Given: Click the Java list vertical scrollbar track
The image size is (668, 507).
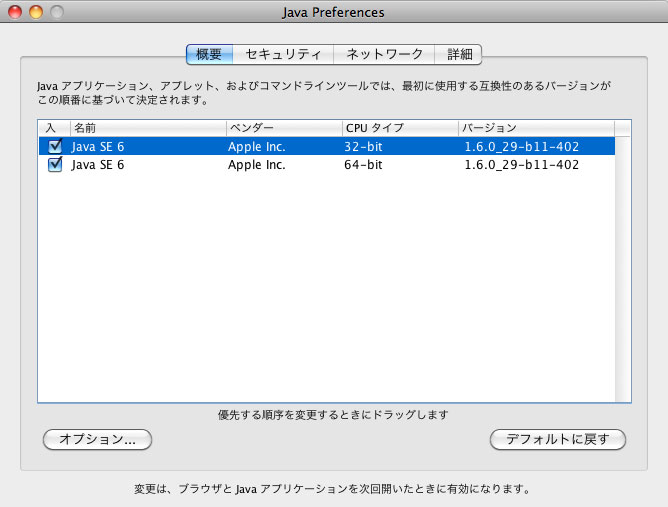Looking at the screenshot, I should click(x=623, y=270).
